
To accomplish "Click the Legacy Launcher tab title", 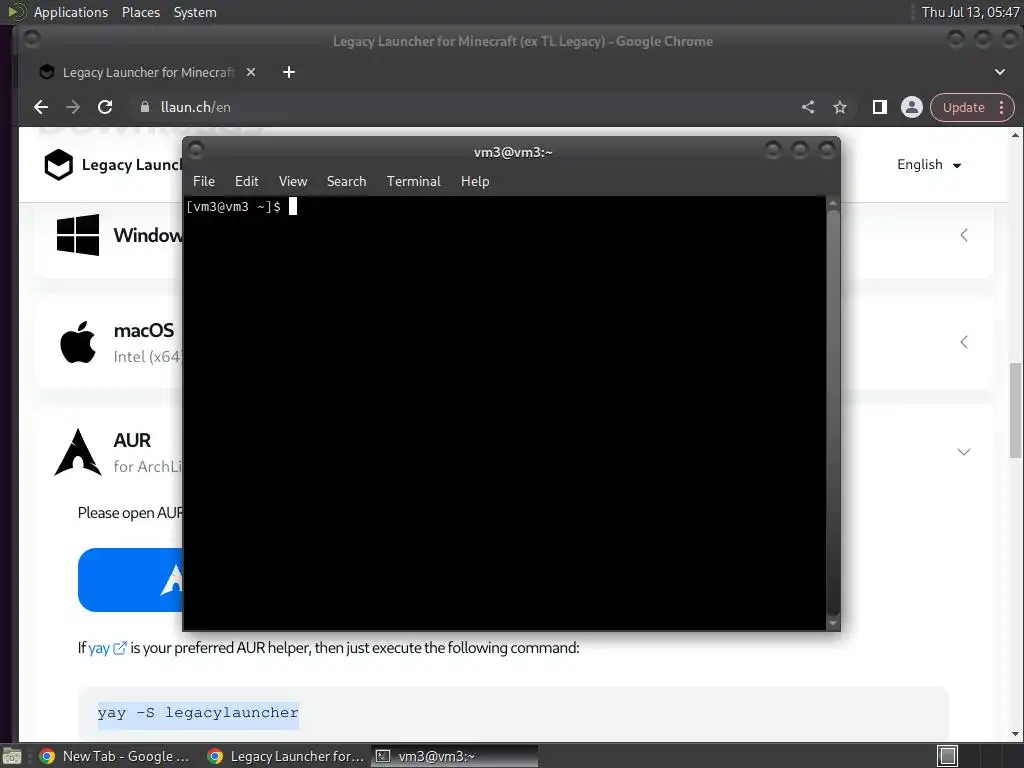I will pyautogui.click(x=148, y=72).
